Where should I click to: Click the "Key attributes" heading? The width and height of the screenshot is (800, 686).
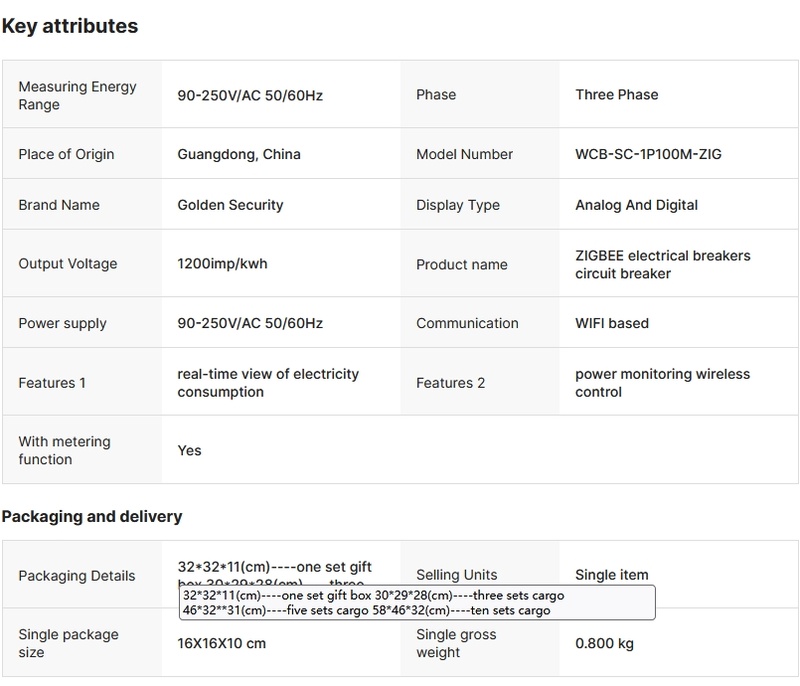(x=70, y=26)
